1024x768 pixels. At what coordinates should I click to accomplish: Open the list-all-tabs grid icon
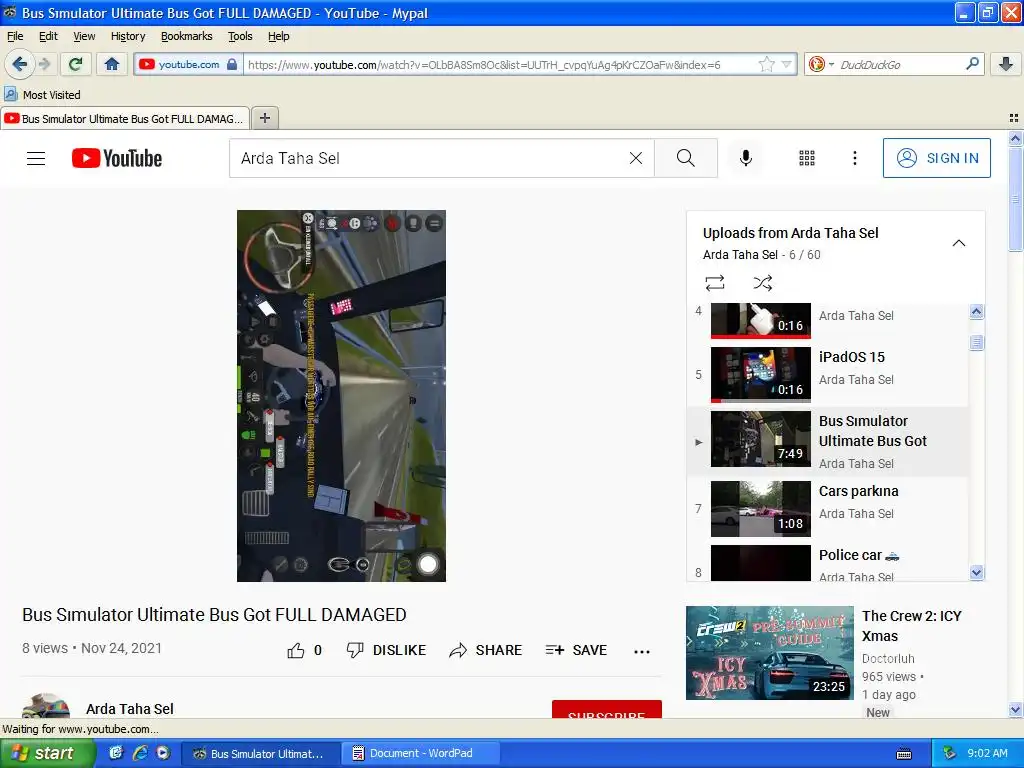[1014, 118]
